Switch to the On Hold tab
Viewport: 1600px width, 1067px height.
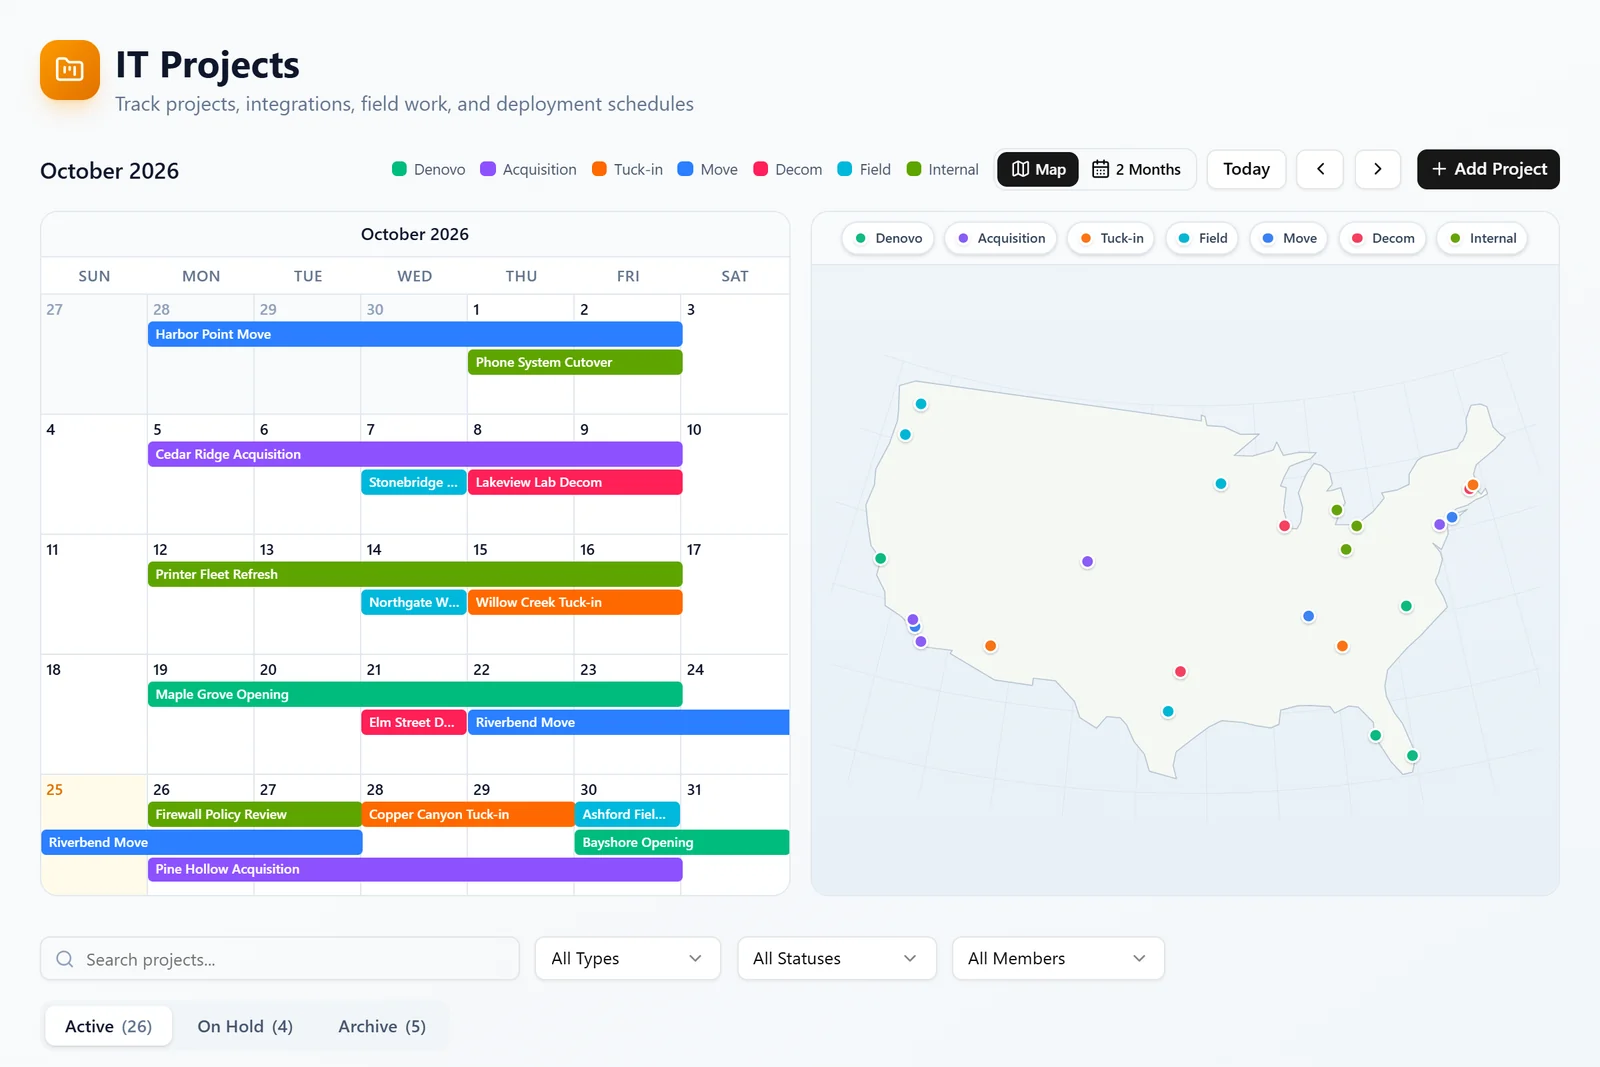(x=245, y=1026)
